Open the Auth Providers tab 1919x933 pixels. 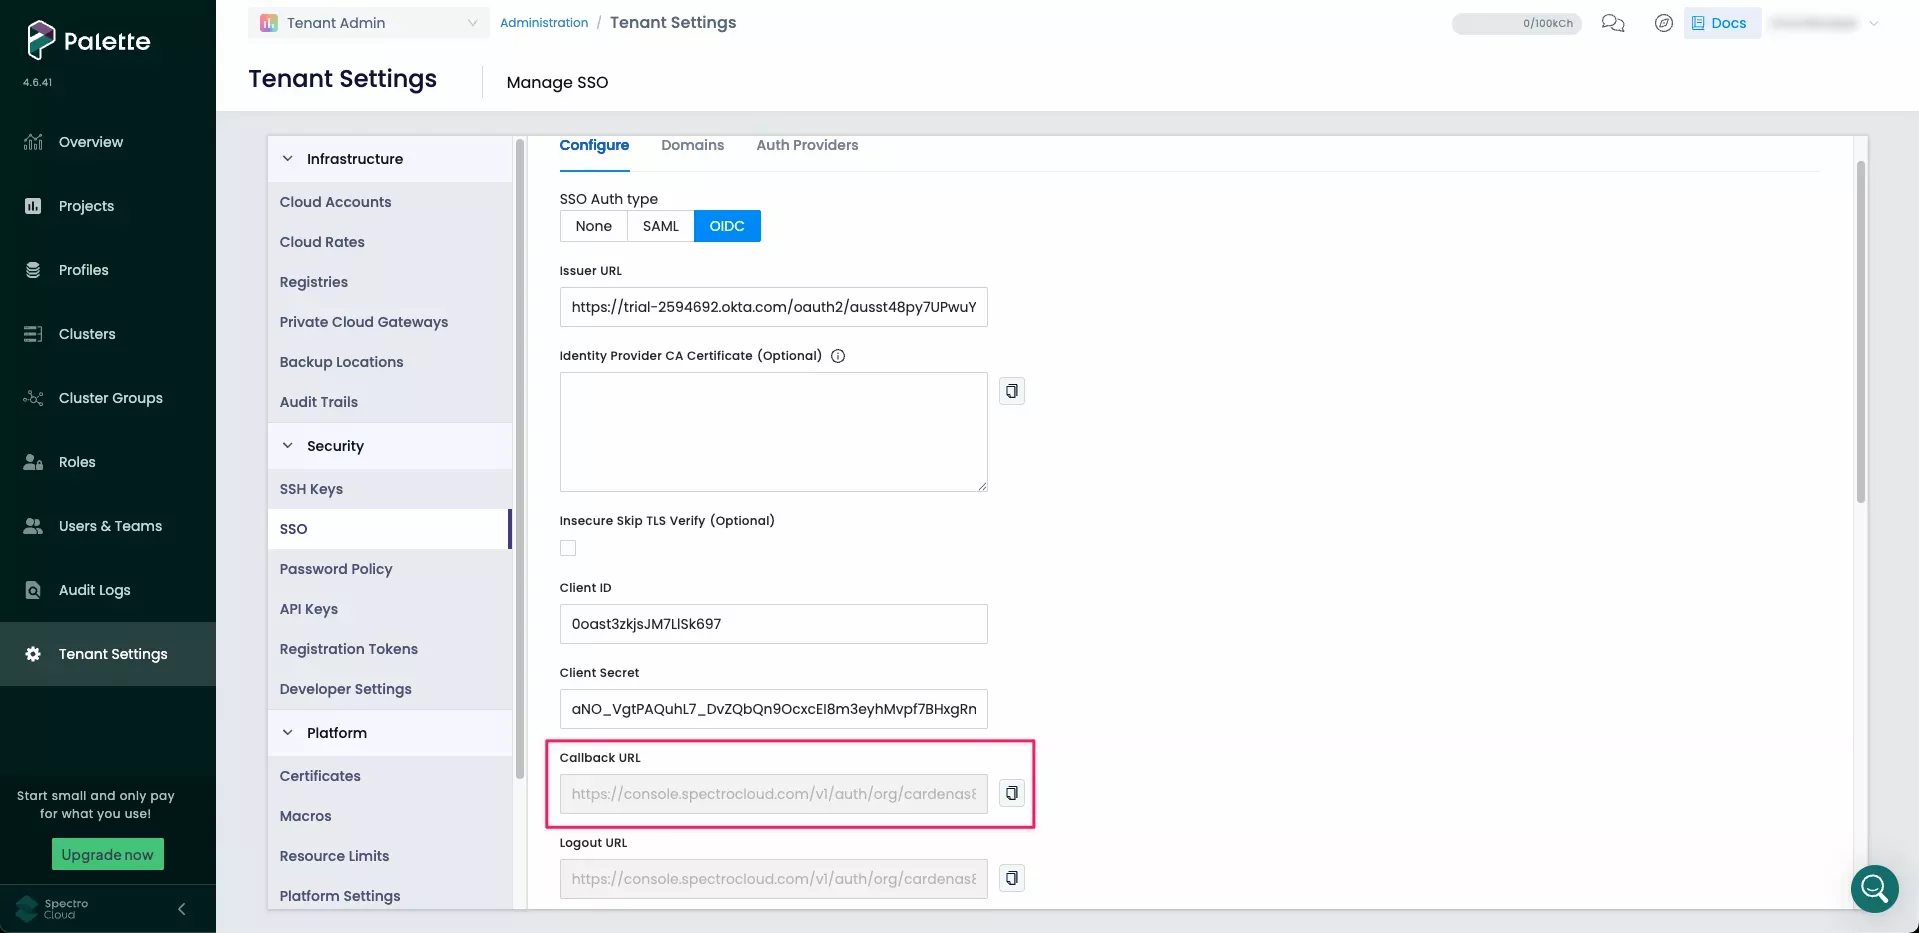click(x=807, y=145)
